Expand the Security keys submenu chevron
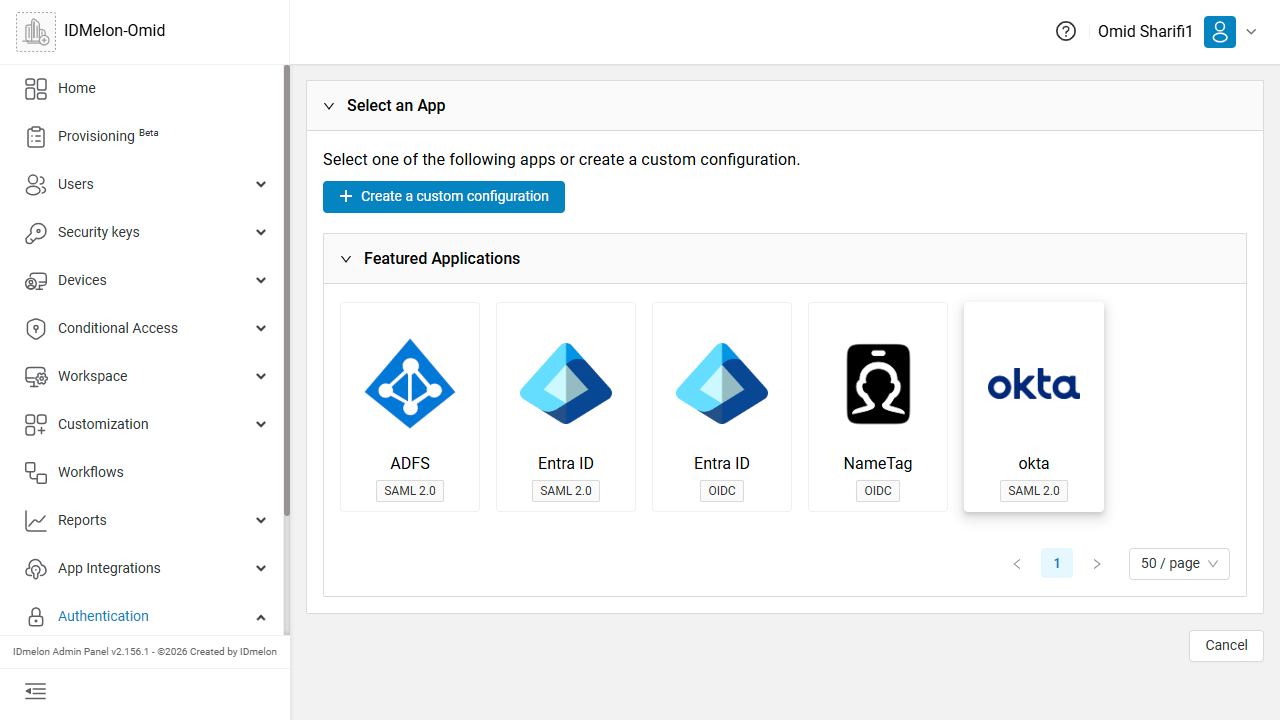 pyautogui.click(x=261, y=232)
